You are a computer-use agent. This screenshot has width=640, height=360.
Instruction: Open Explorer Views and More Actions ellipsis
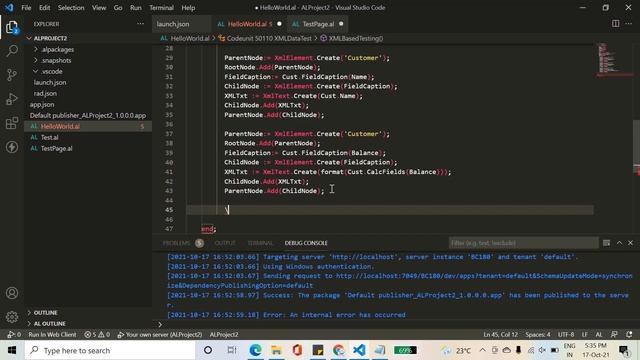[x=140, y=24]
